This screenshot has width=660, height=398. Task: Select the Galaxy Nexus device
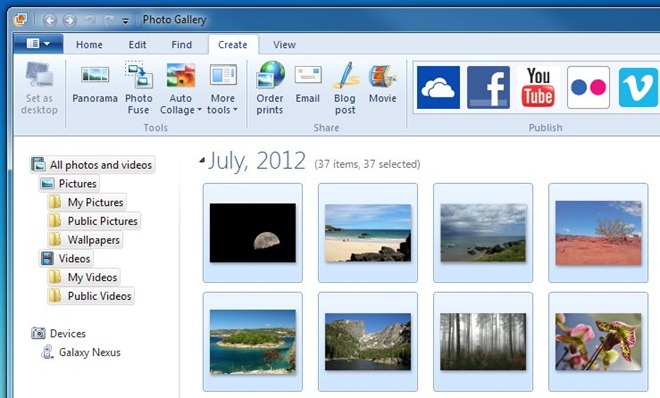81,352
